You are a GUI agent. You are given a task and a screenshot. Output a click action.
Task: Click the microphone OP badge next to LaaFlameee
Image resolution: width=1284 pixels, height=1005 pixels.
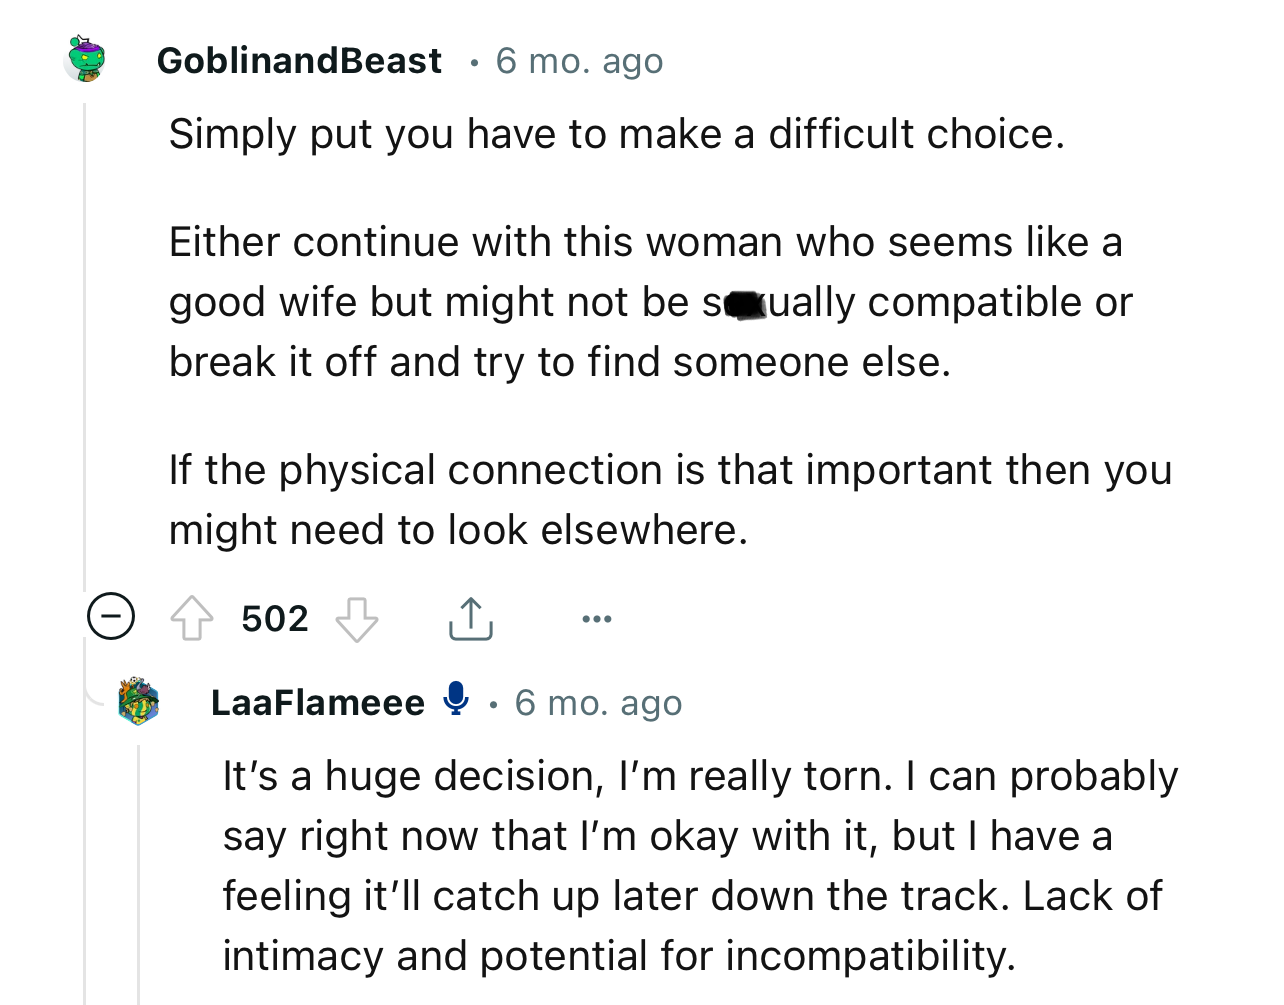[x=455, y=701]
